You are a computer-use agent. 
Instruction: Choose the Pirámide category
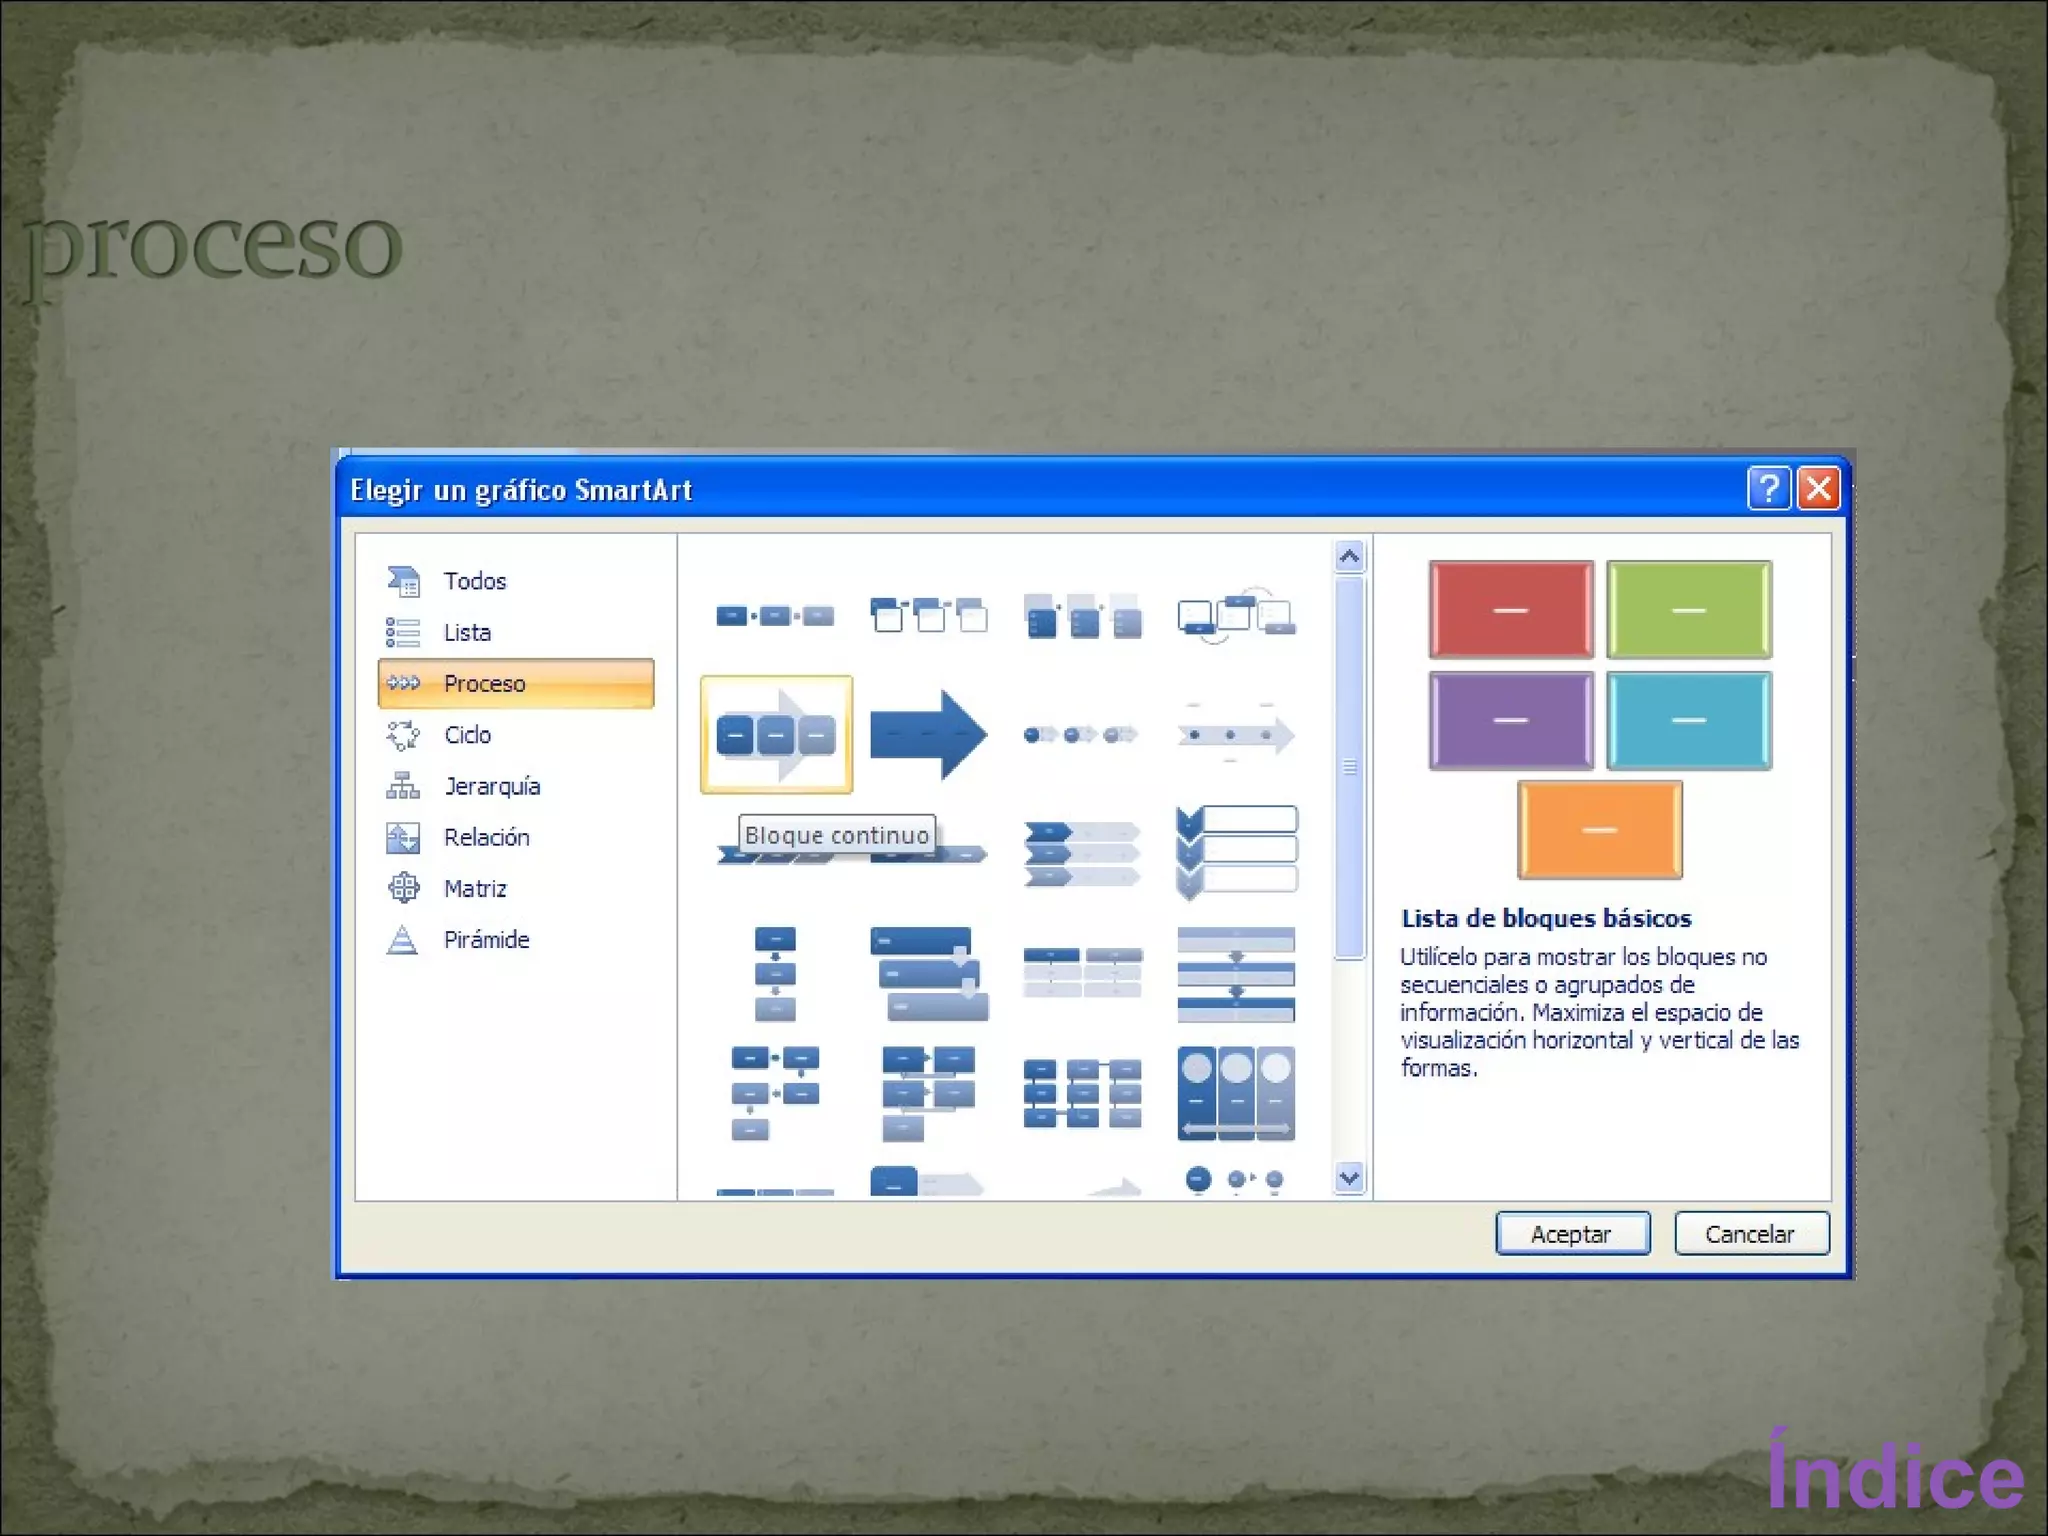click(486, 939)
